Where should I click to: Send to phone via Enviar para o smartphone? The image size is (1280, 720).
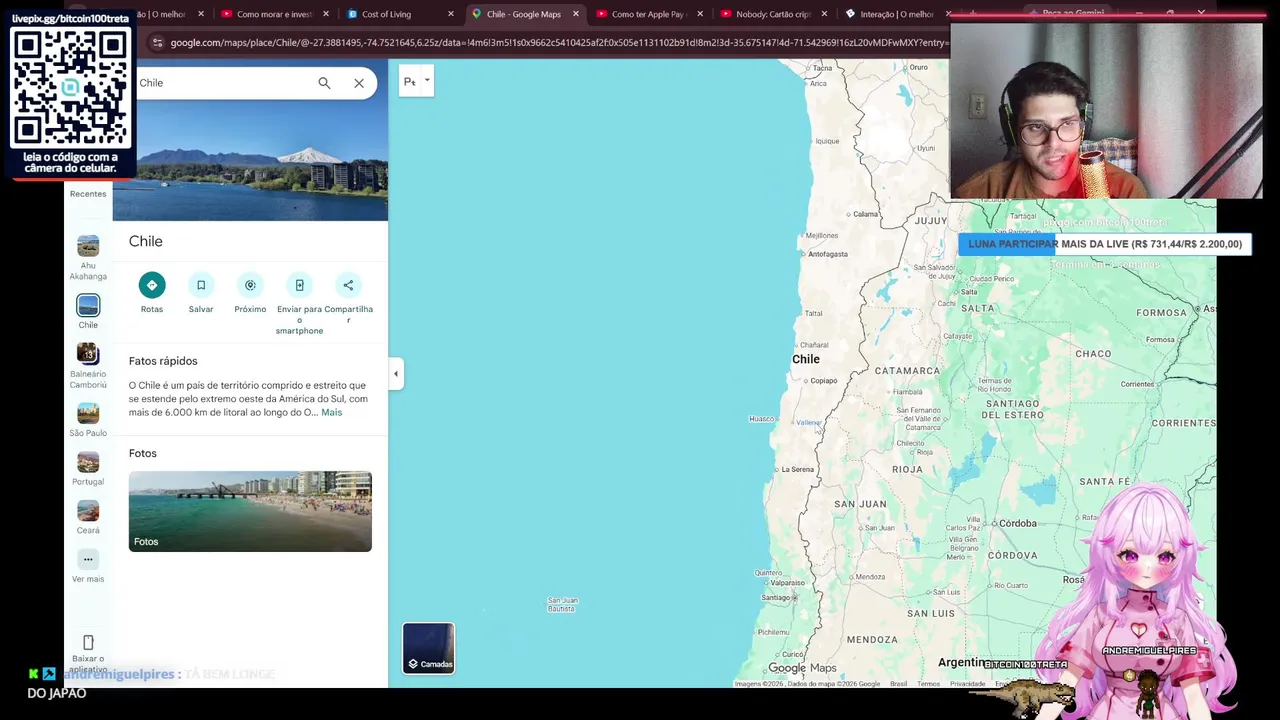coord(299,285)
